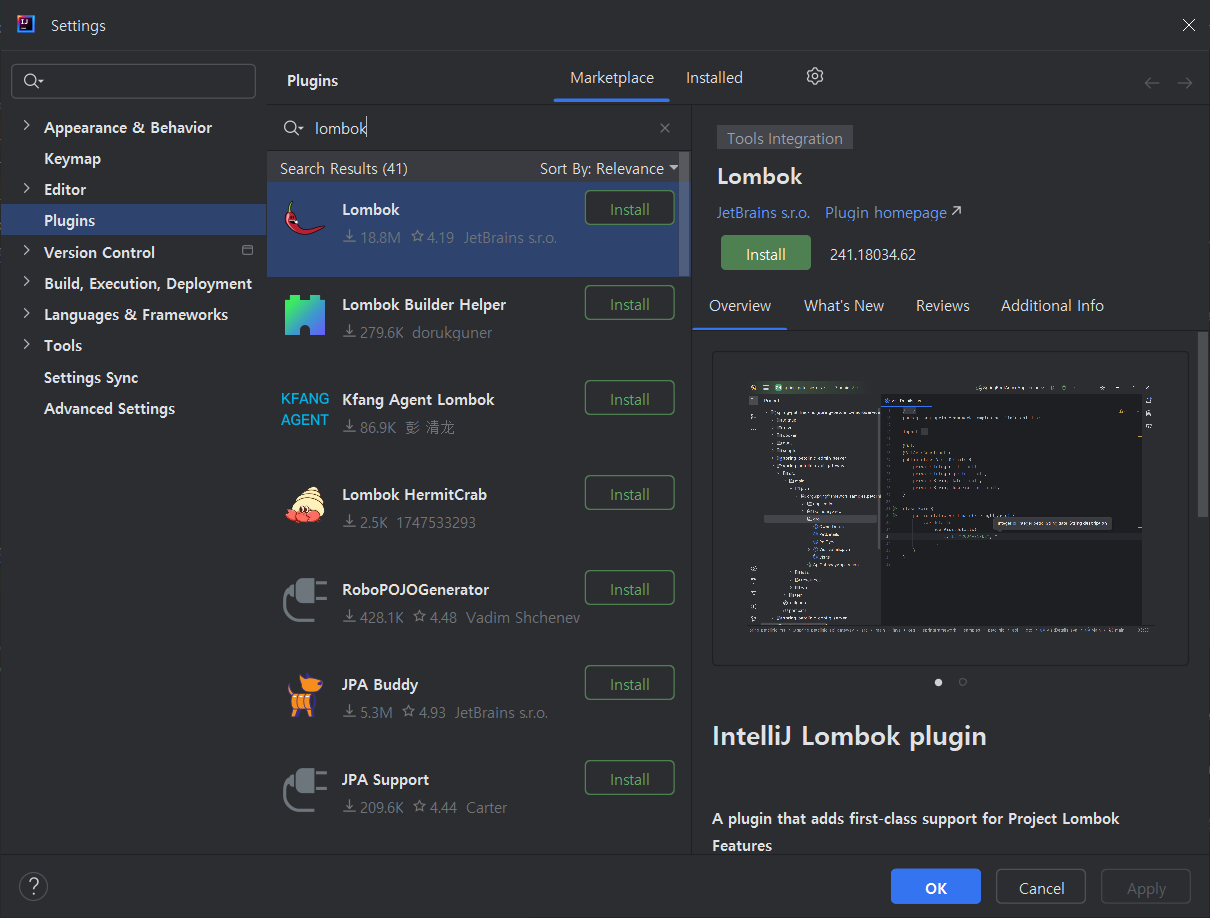Screen dimensions: 1210x918
Task: Click the IntelliJ logo in title bar
Action: (27, 25)
